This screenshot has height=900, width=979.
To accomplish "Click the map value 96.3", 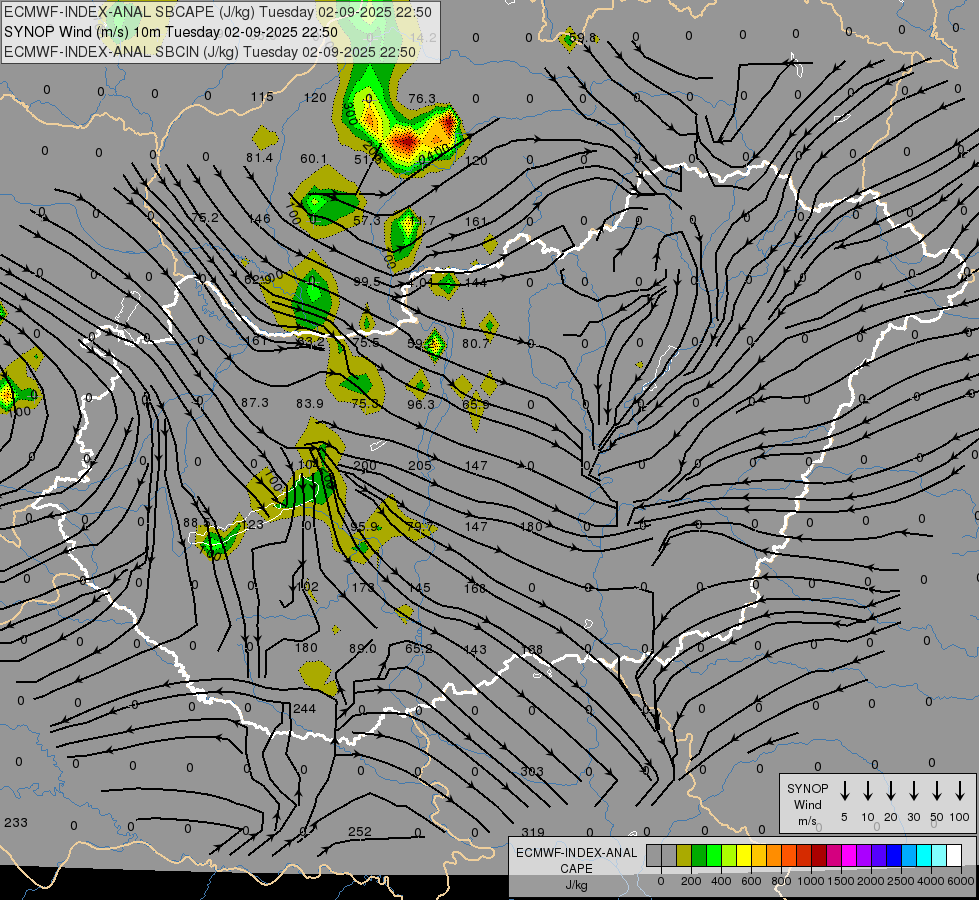I will click(x=421, y=405).
